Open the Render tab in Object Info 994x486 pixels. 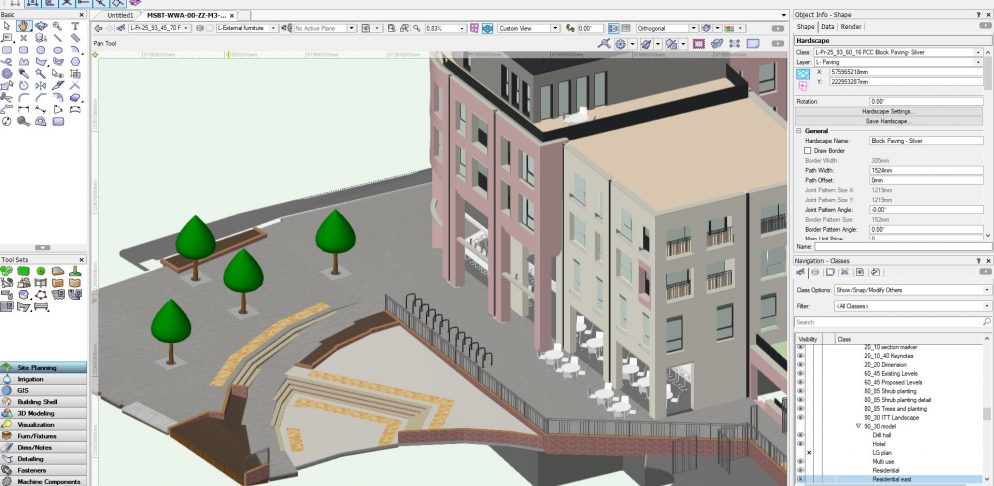pos(851,27)
